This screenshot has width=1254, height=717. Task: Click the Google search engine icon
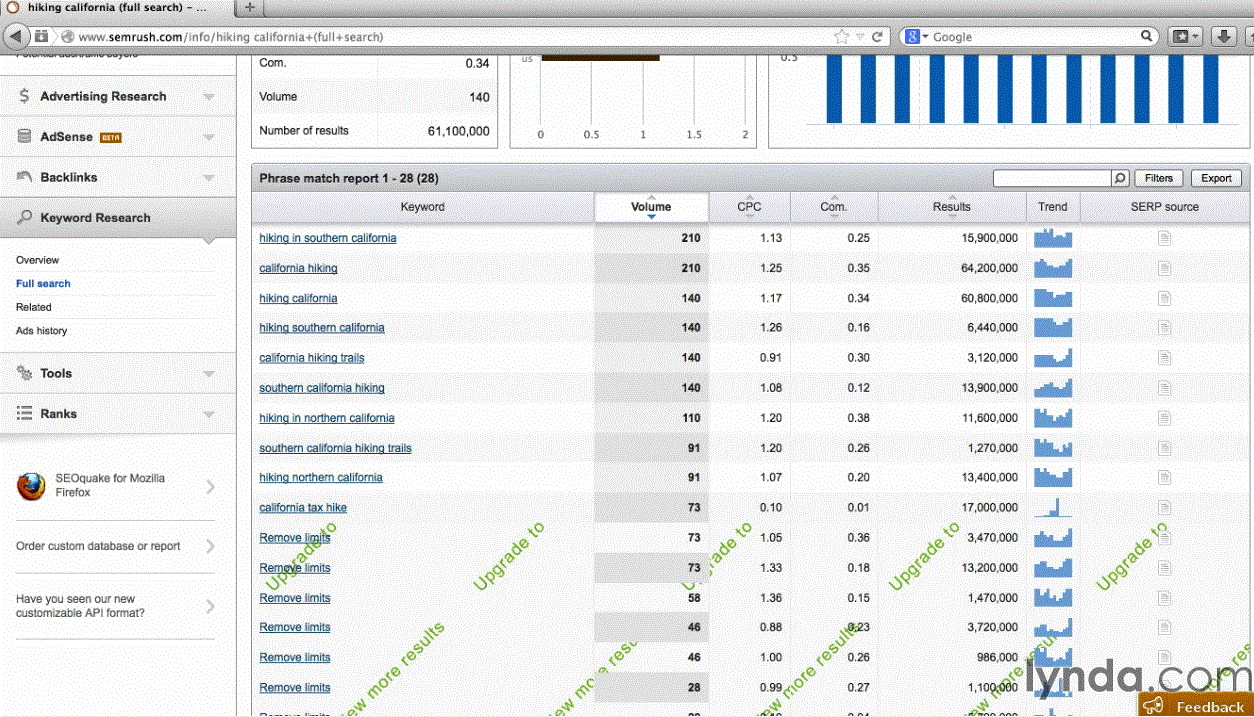click(912, 36)
